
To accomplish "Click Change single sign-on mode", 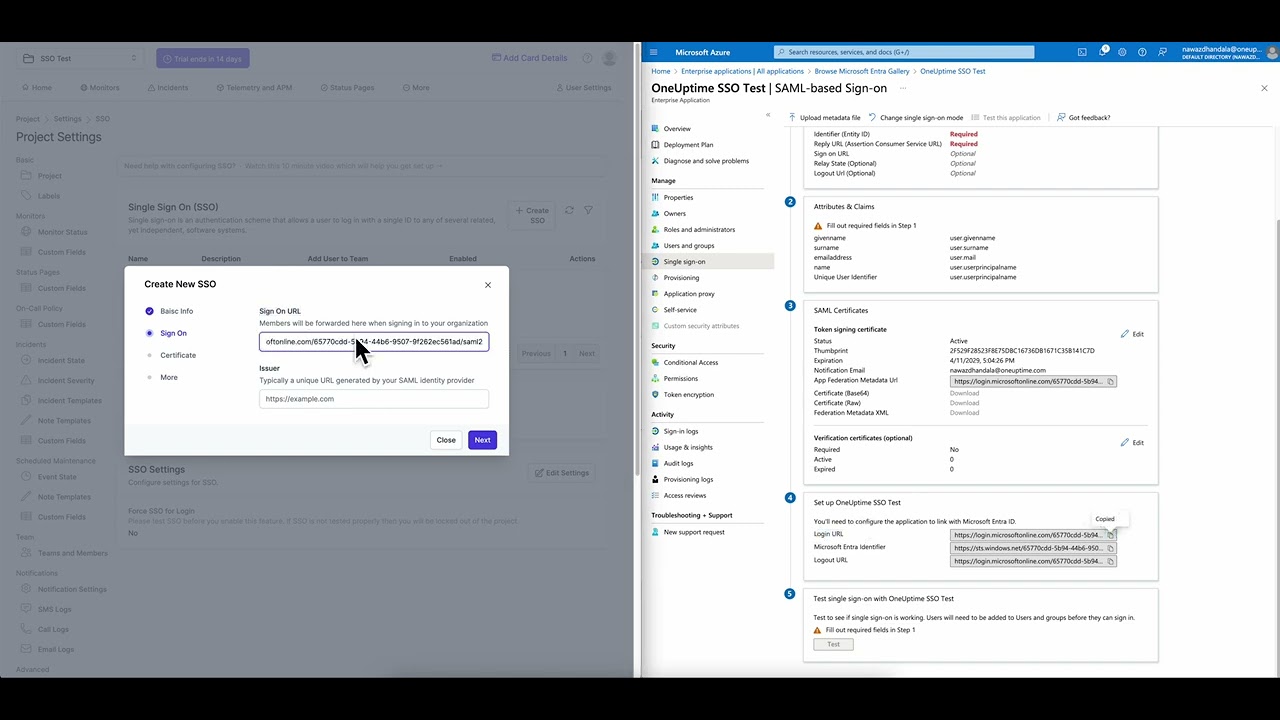I will click(916, 118).
